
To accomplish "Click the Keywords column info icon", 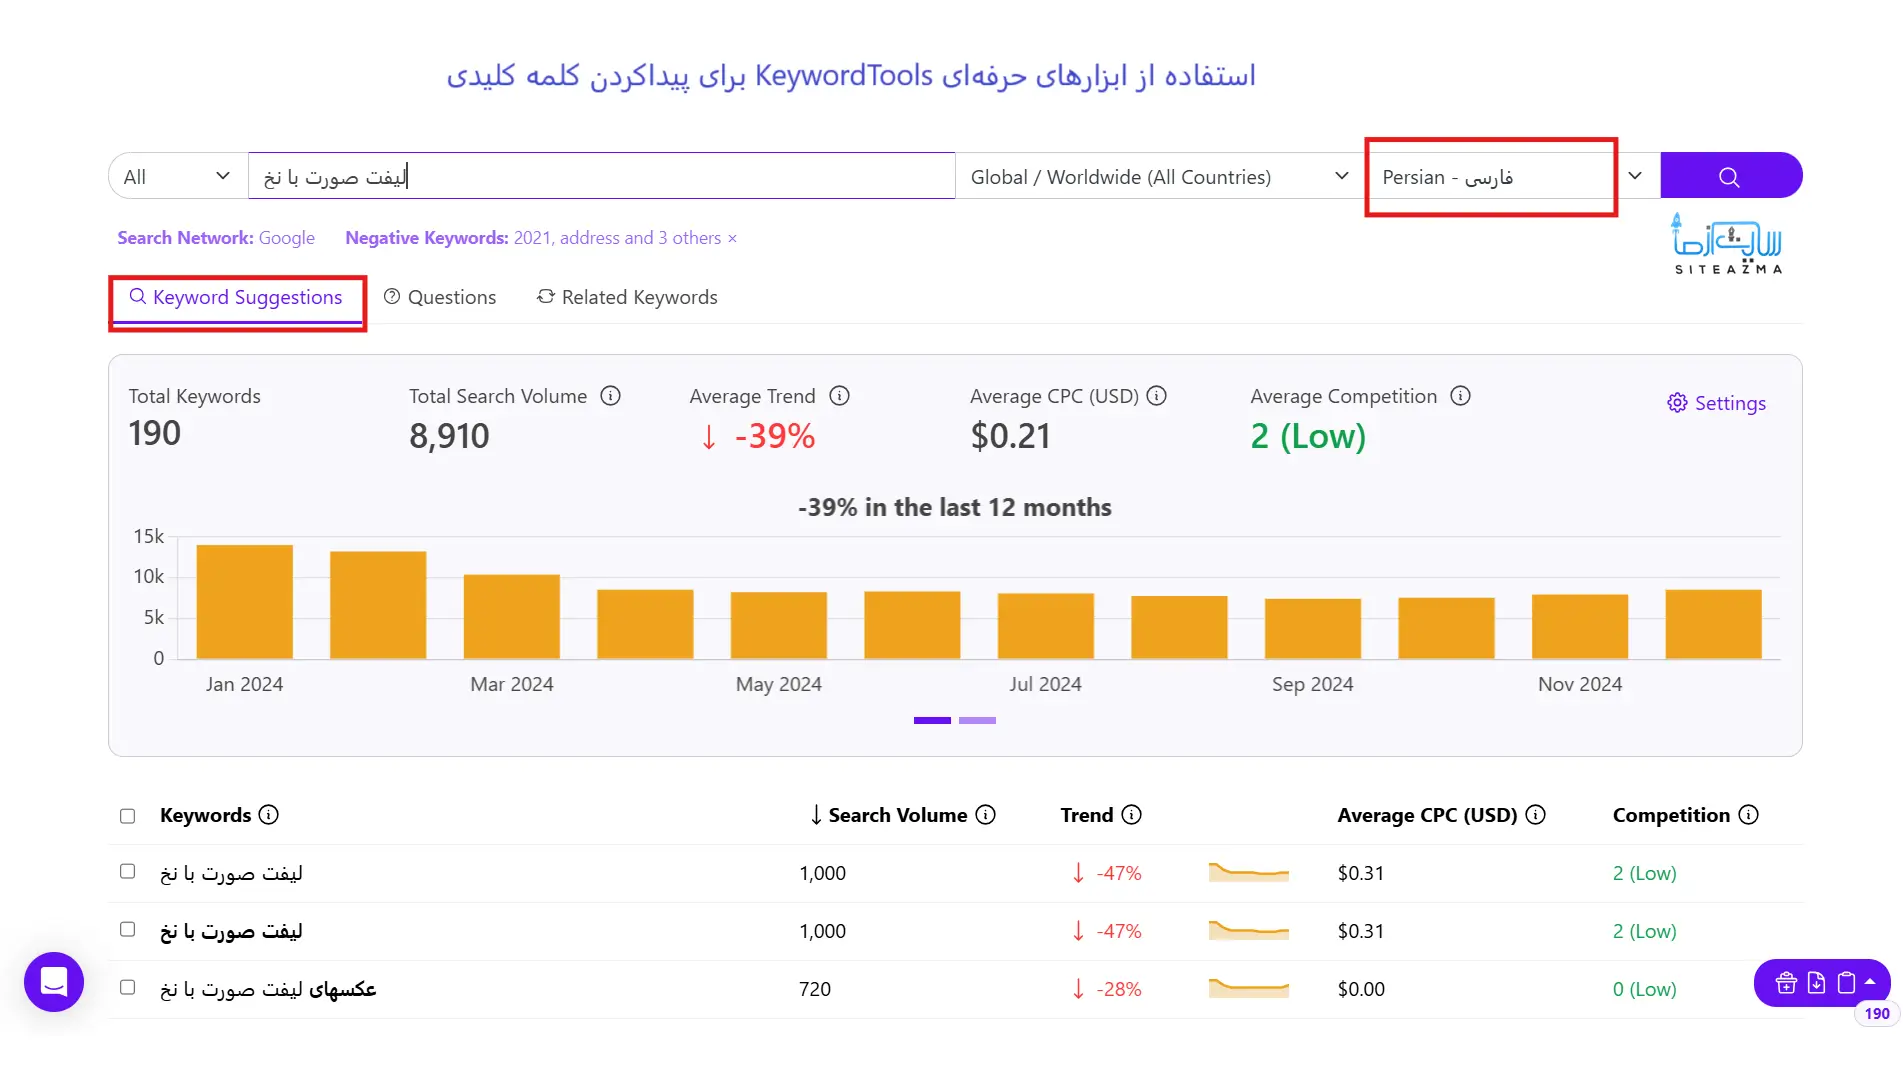I will tap(268, 815).
